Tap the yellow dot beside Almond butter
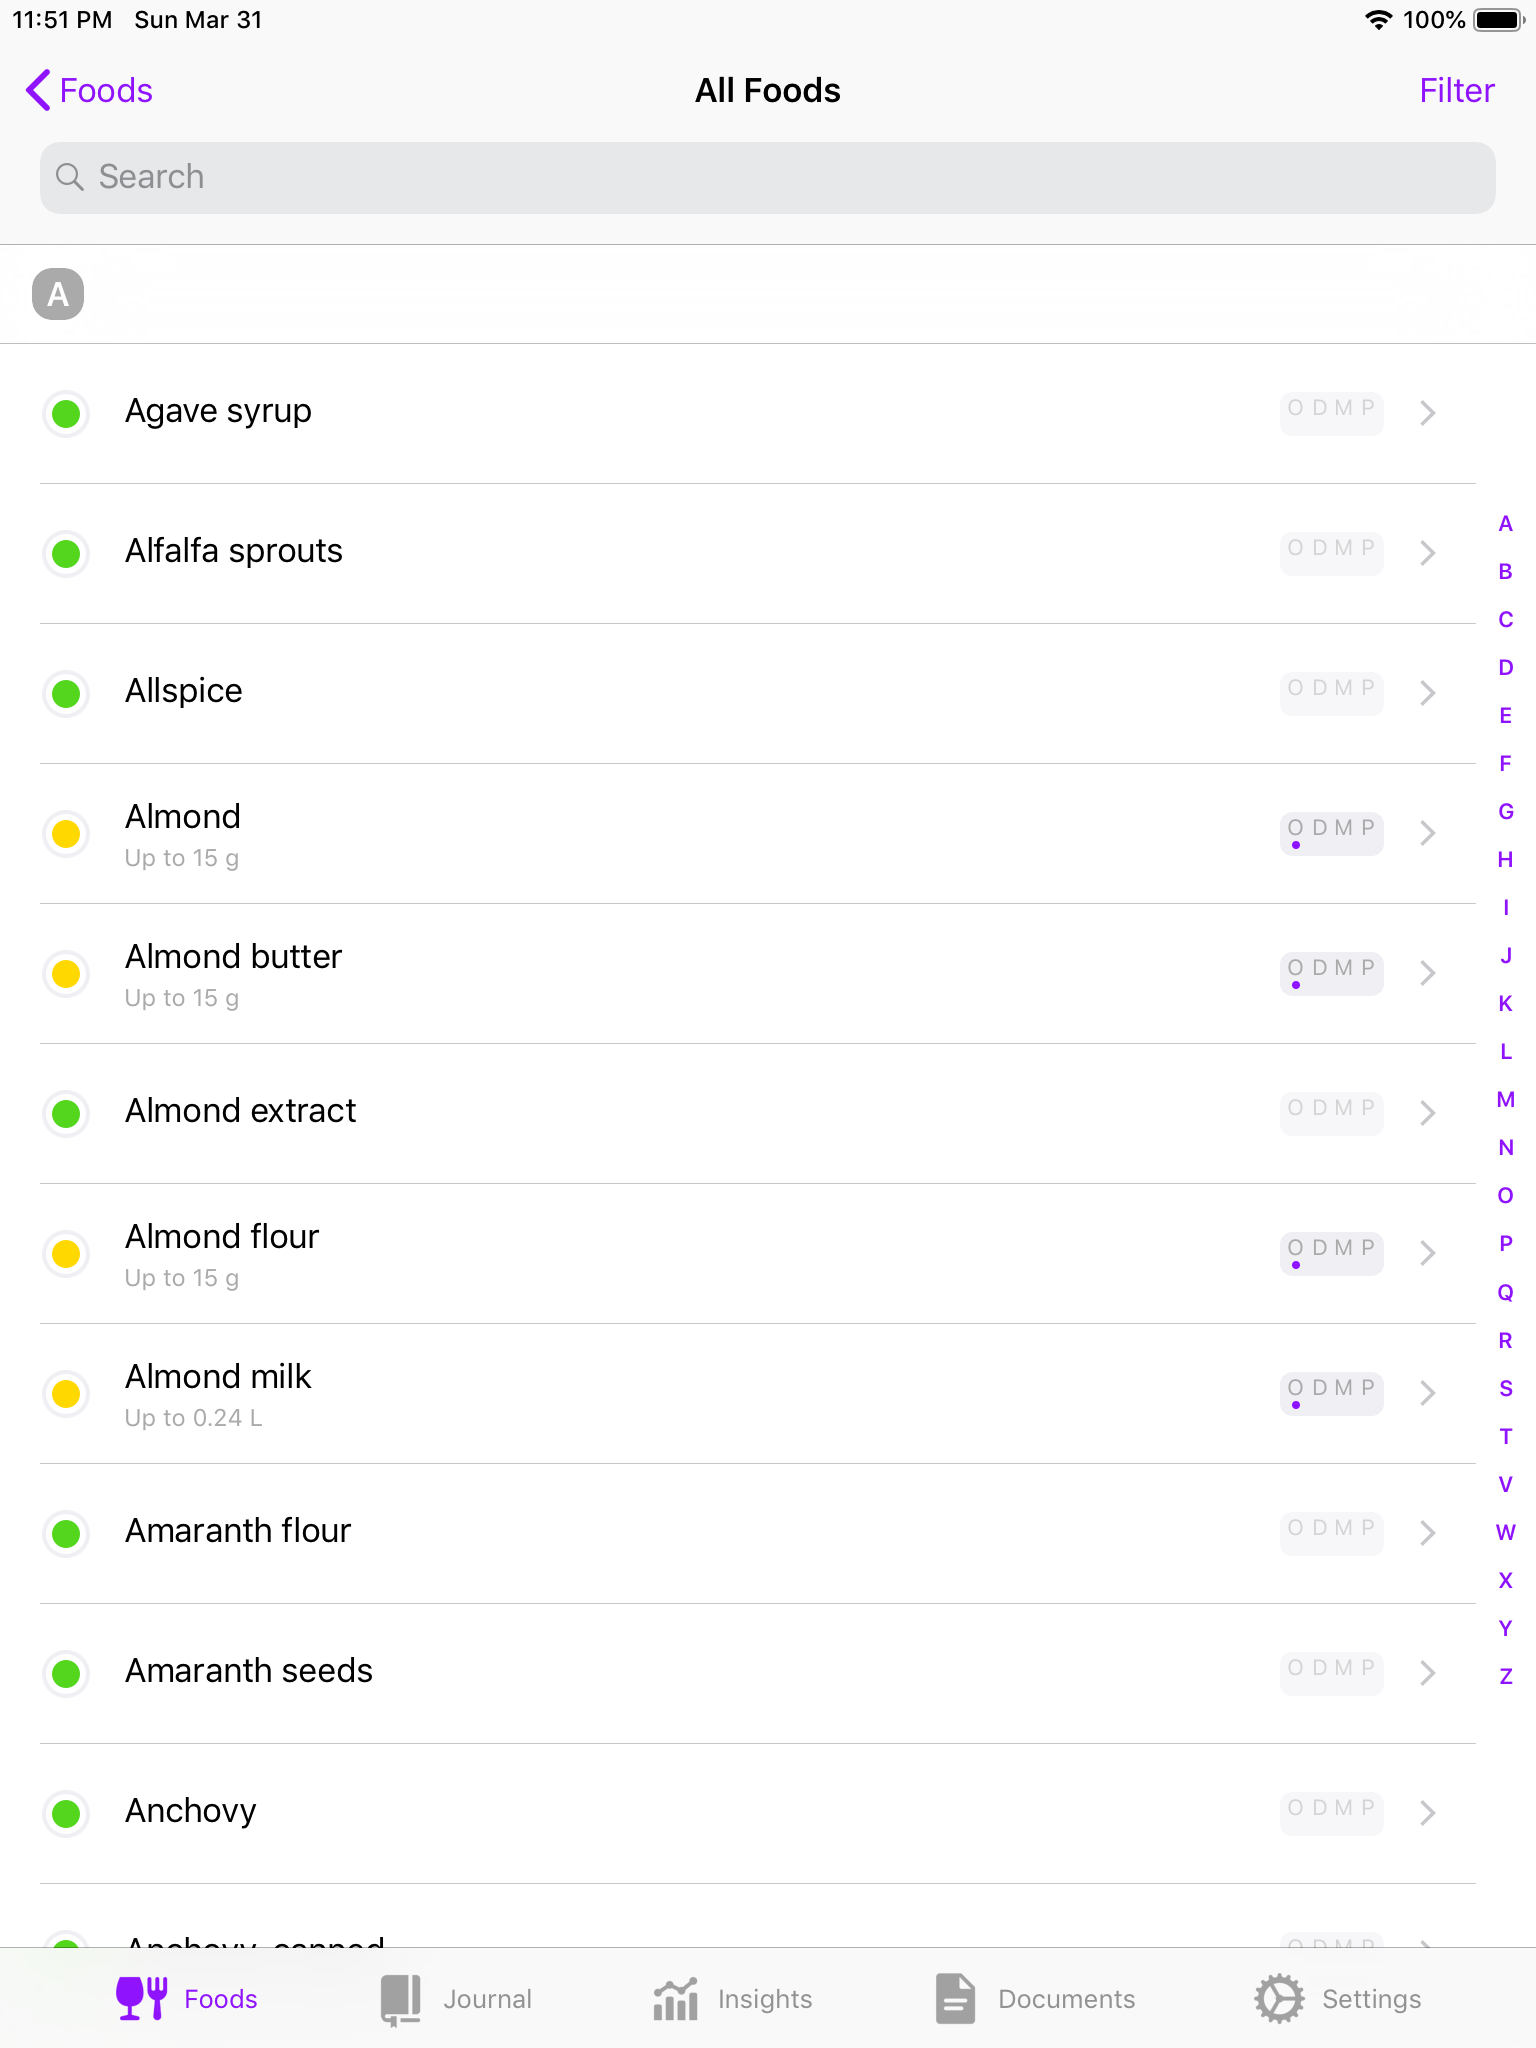This screenshot has height=2048, width=1536. [x=66, y=973]
